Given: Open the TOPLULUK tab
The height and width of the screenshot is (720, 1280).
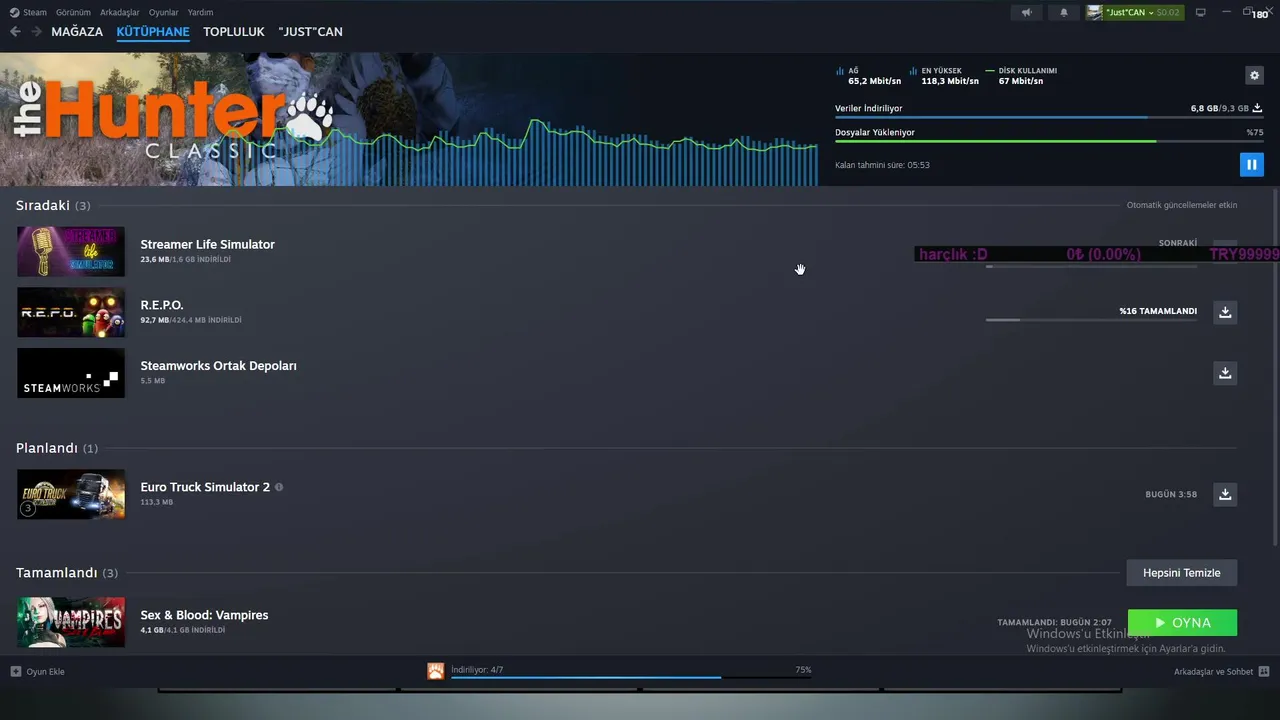Looking at the screenshot, I should tap(234, 31).
